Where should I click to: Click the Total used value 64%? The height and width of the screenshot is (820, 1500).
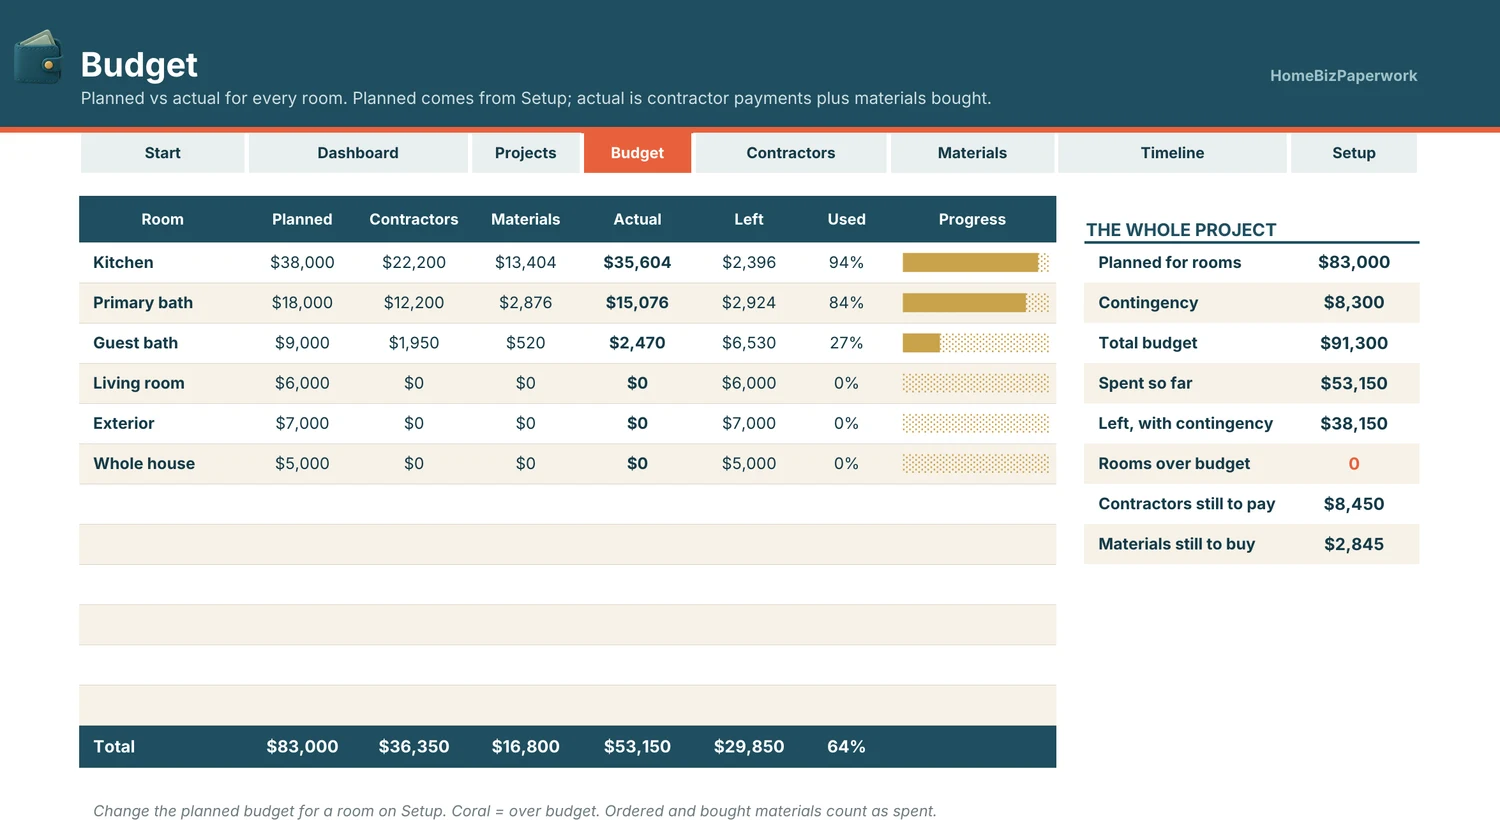pos(846,747)
